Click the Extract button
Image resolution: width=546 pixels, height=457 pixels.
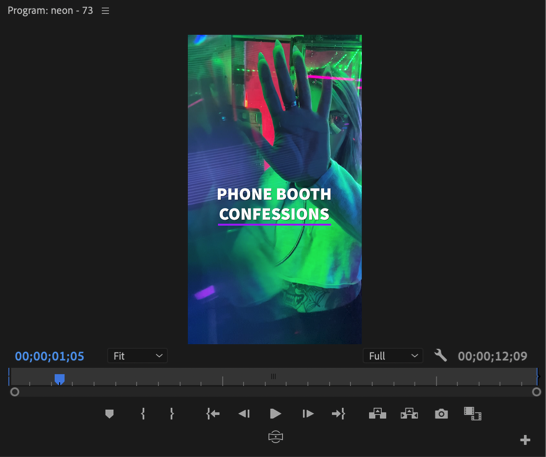click(409, 414)
